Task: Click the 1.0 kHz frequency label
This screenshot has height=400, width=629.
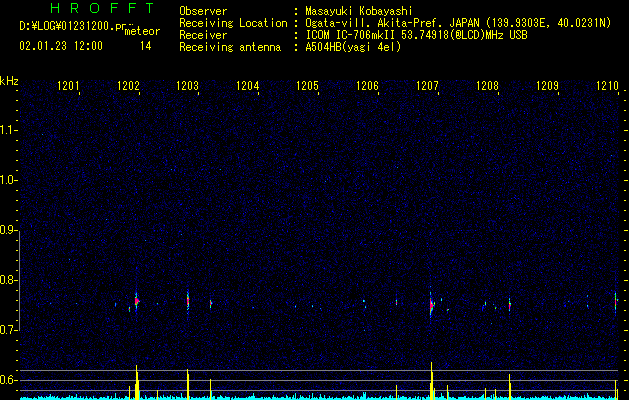Action: tap(7, 180)
